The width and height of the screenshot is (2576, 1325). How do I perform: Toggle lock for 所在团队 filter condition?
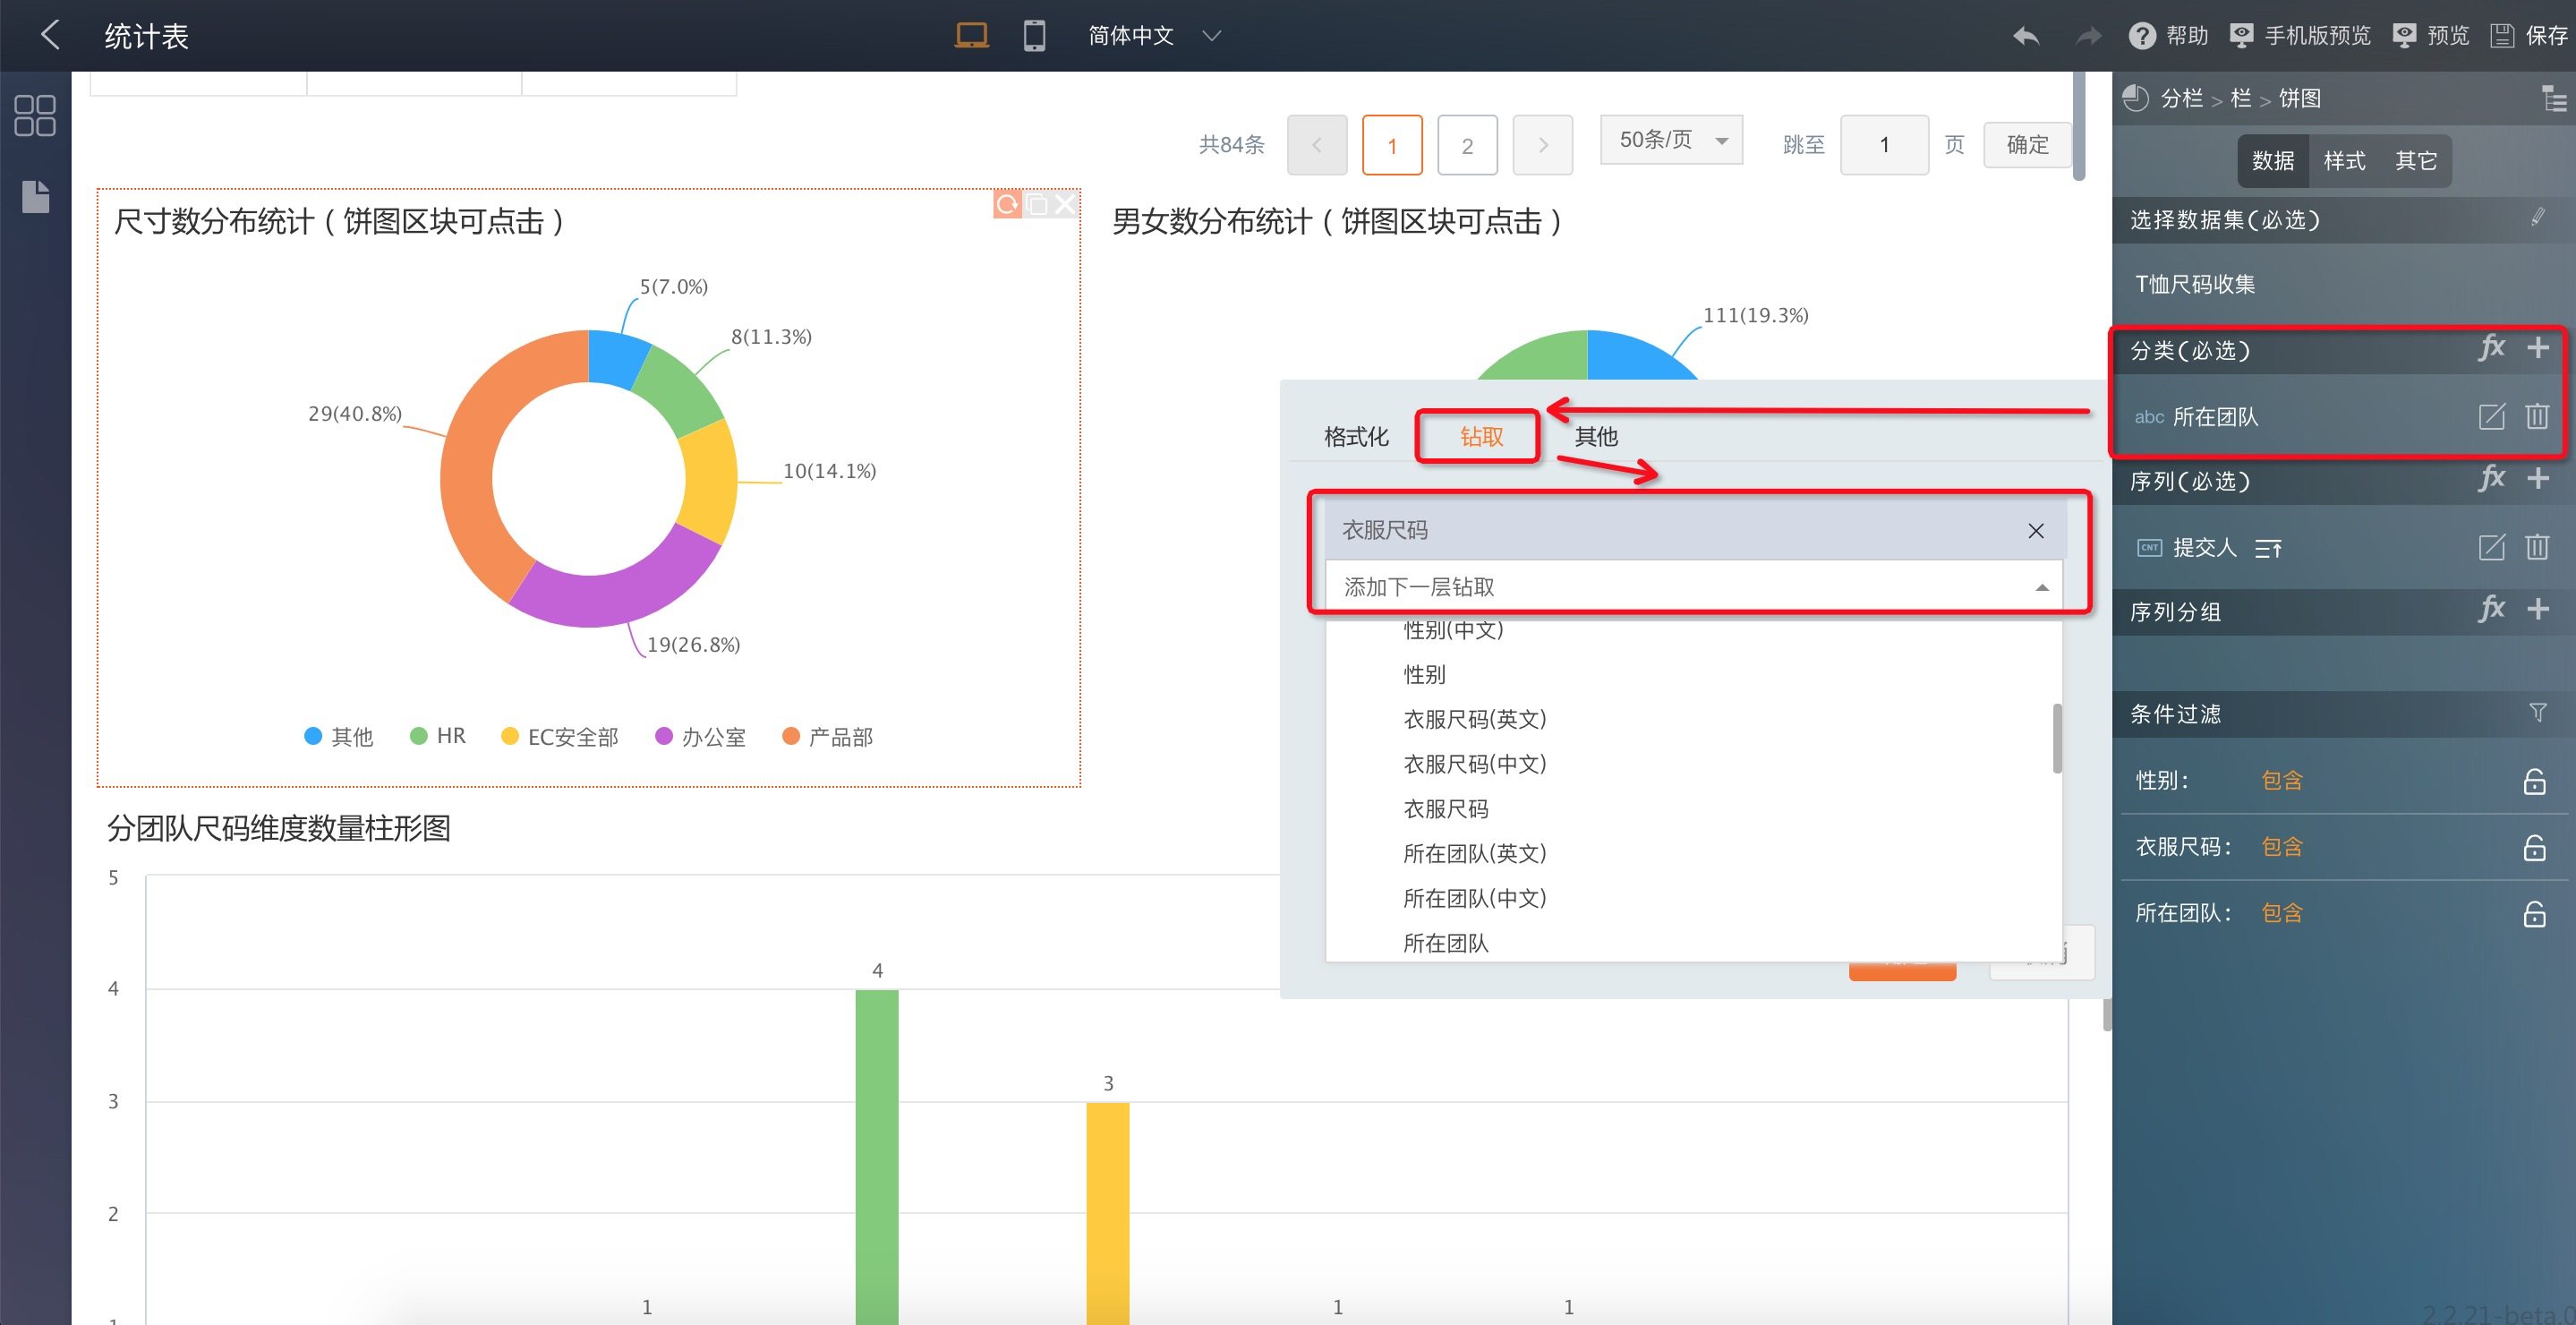pos(2534,913)
